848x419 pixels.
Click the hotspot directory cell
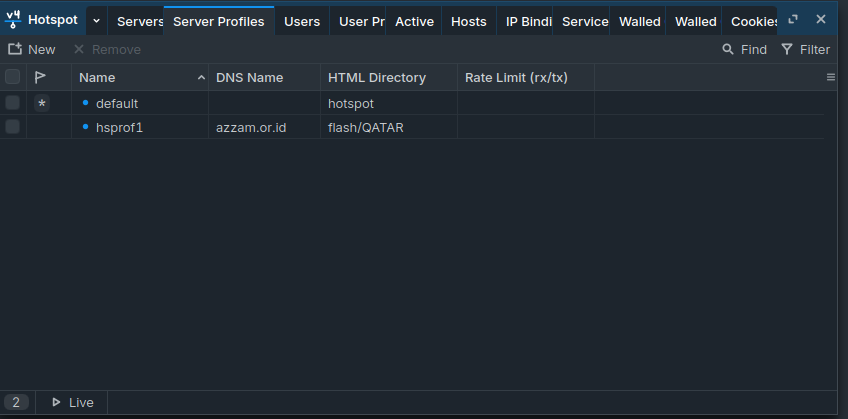pyautogui.click(x=389, y=103)
